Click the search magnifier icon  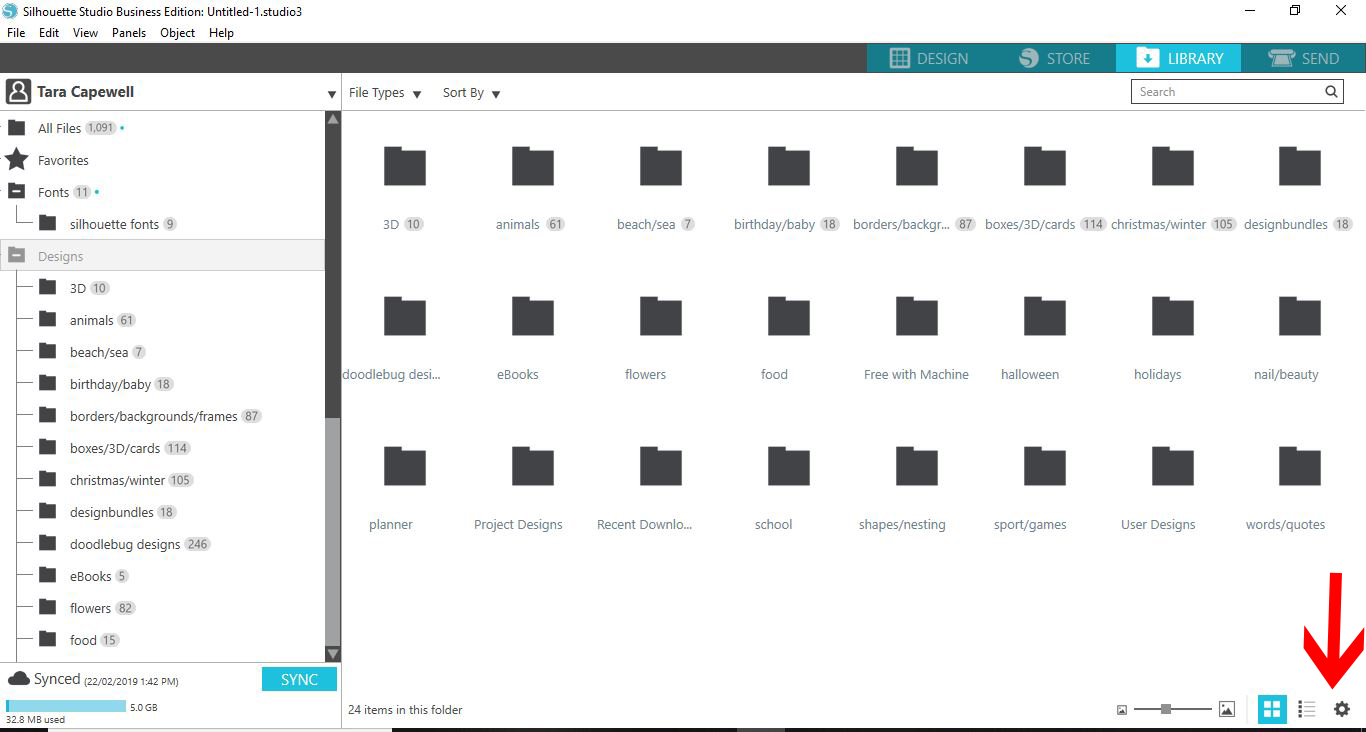point(1331,91)
